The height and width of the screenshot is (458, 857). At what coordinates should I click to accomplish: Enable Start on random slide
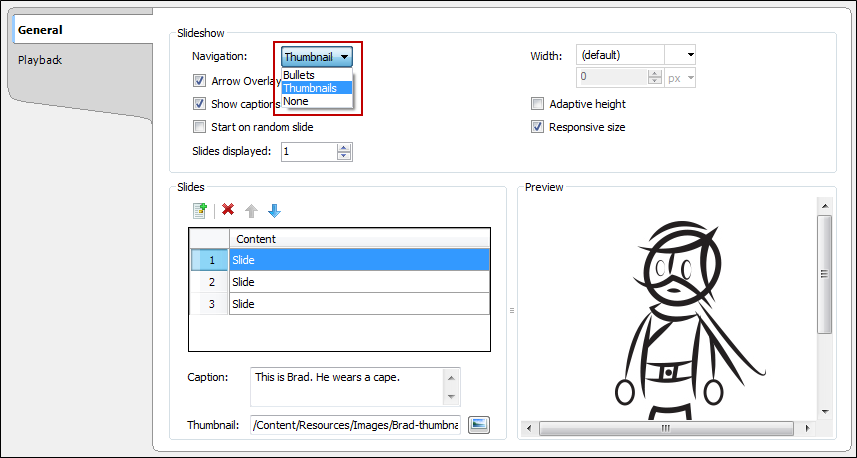(199, 127)
